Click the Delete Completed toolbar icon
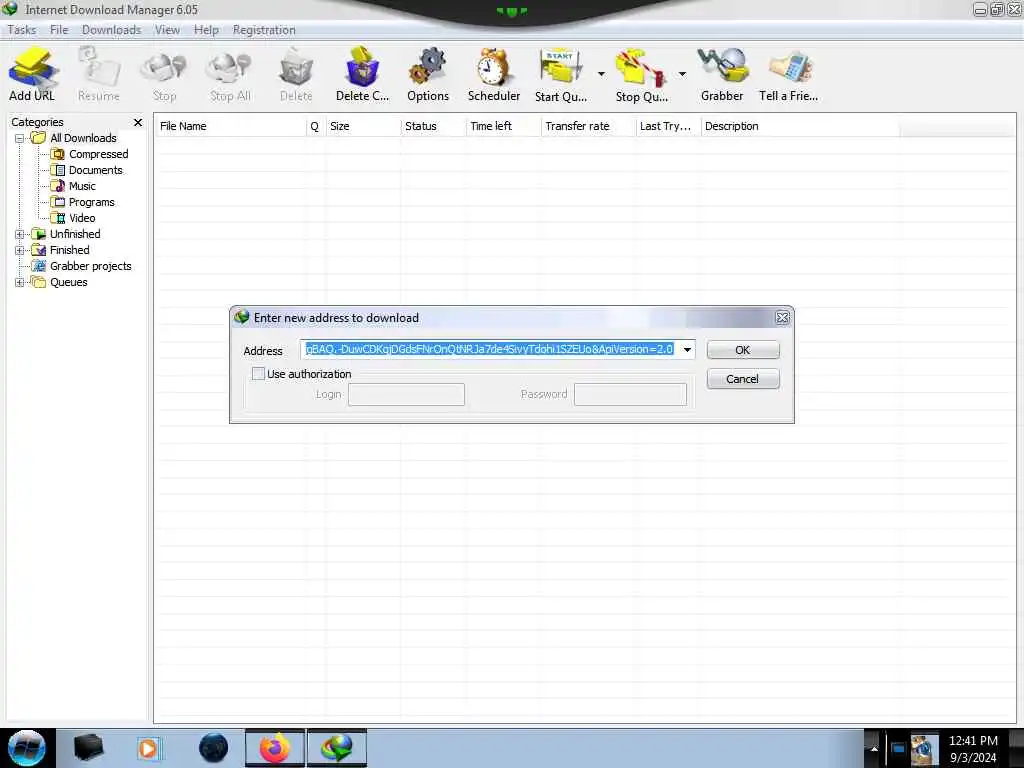 [362, 74]
